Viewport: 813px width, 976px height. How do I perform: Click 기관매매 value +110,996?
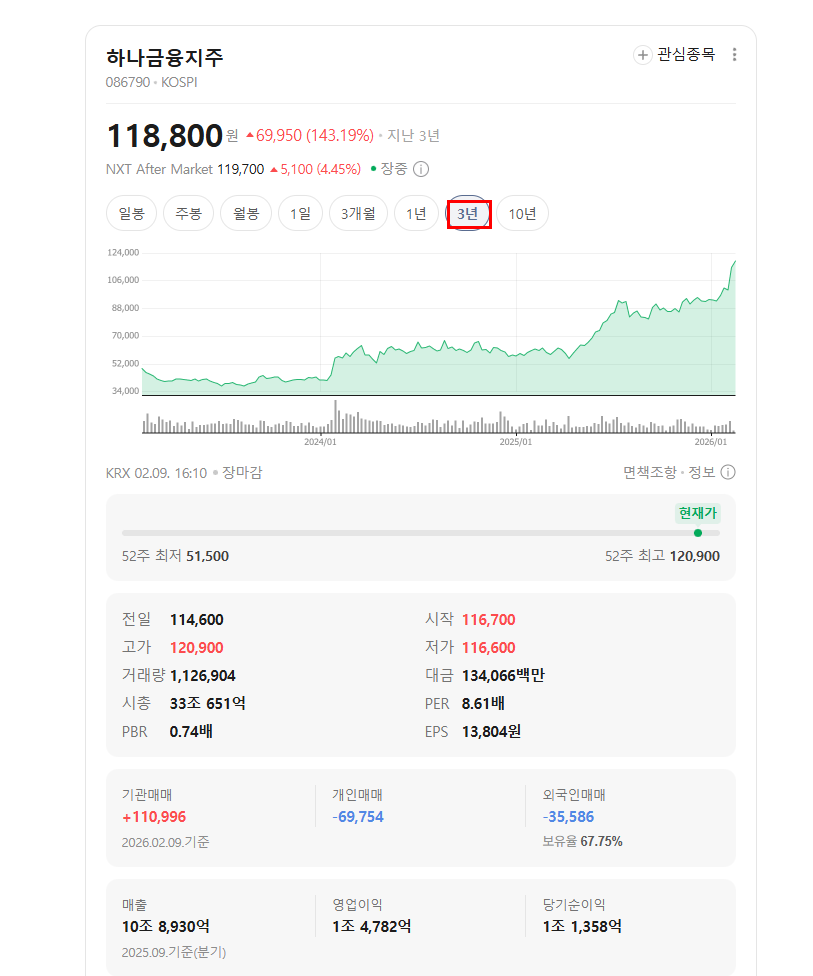(154, 817)
